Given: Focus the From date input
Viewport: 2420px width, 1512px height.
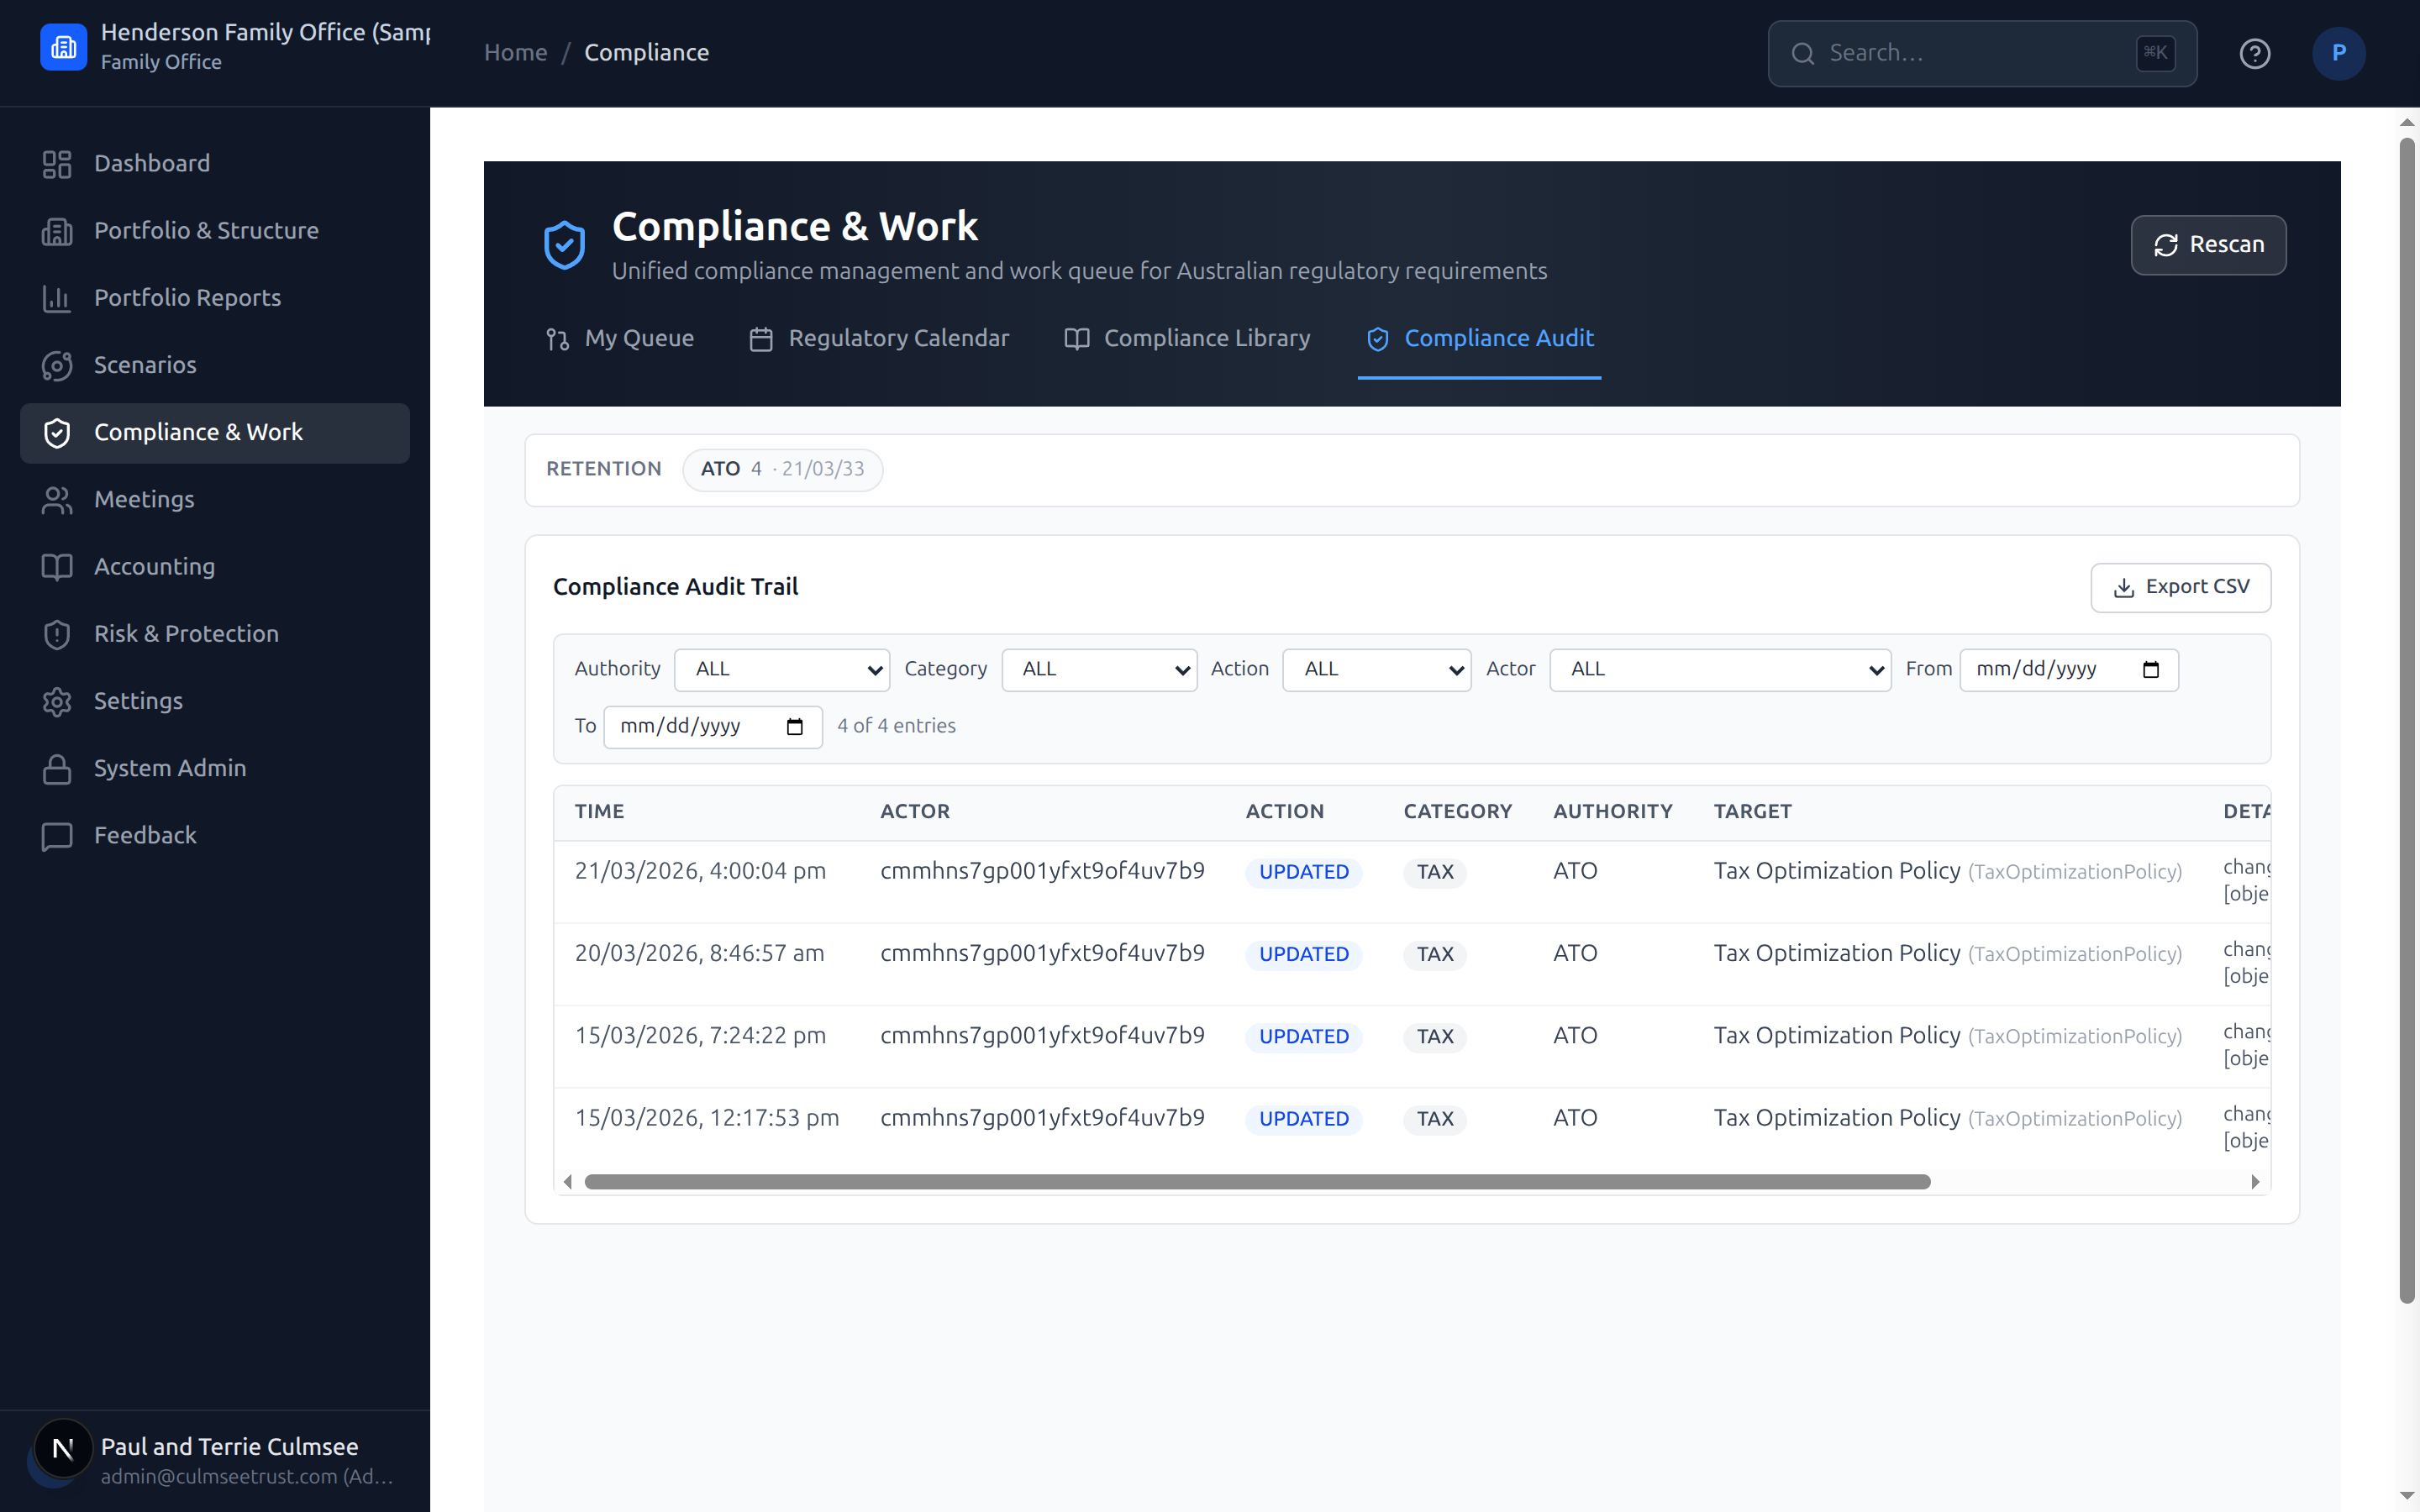Looking at the screenshot, I should pyautogui.click(x=2068, y=669).
